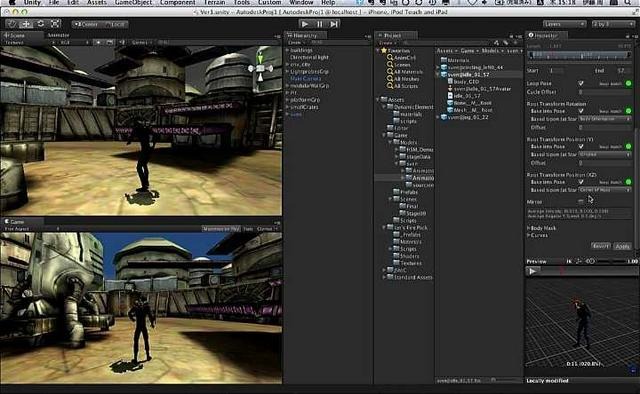Click the animation clip timeline range bar

pos(580,55)
